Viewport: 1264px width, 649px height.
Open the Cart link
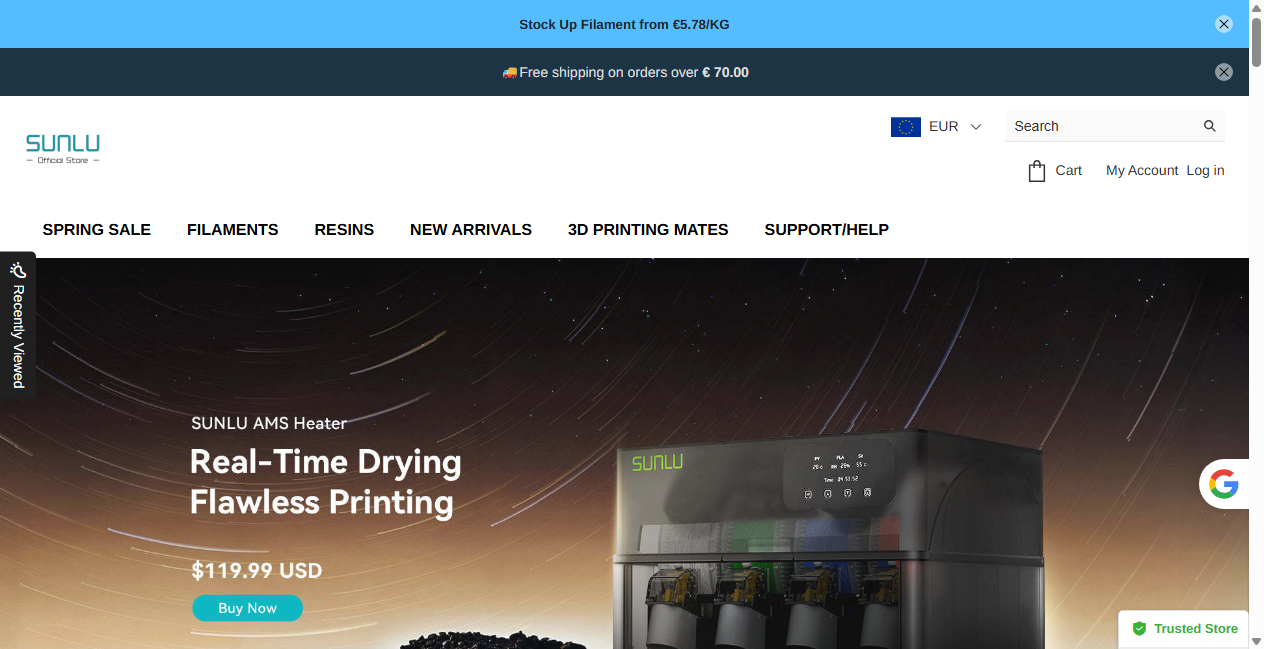(x=1069, y=171)
